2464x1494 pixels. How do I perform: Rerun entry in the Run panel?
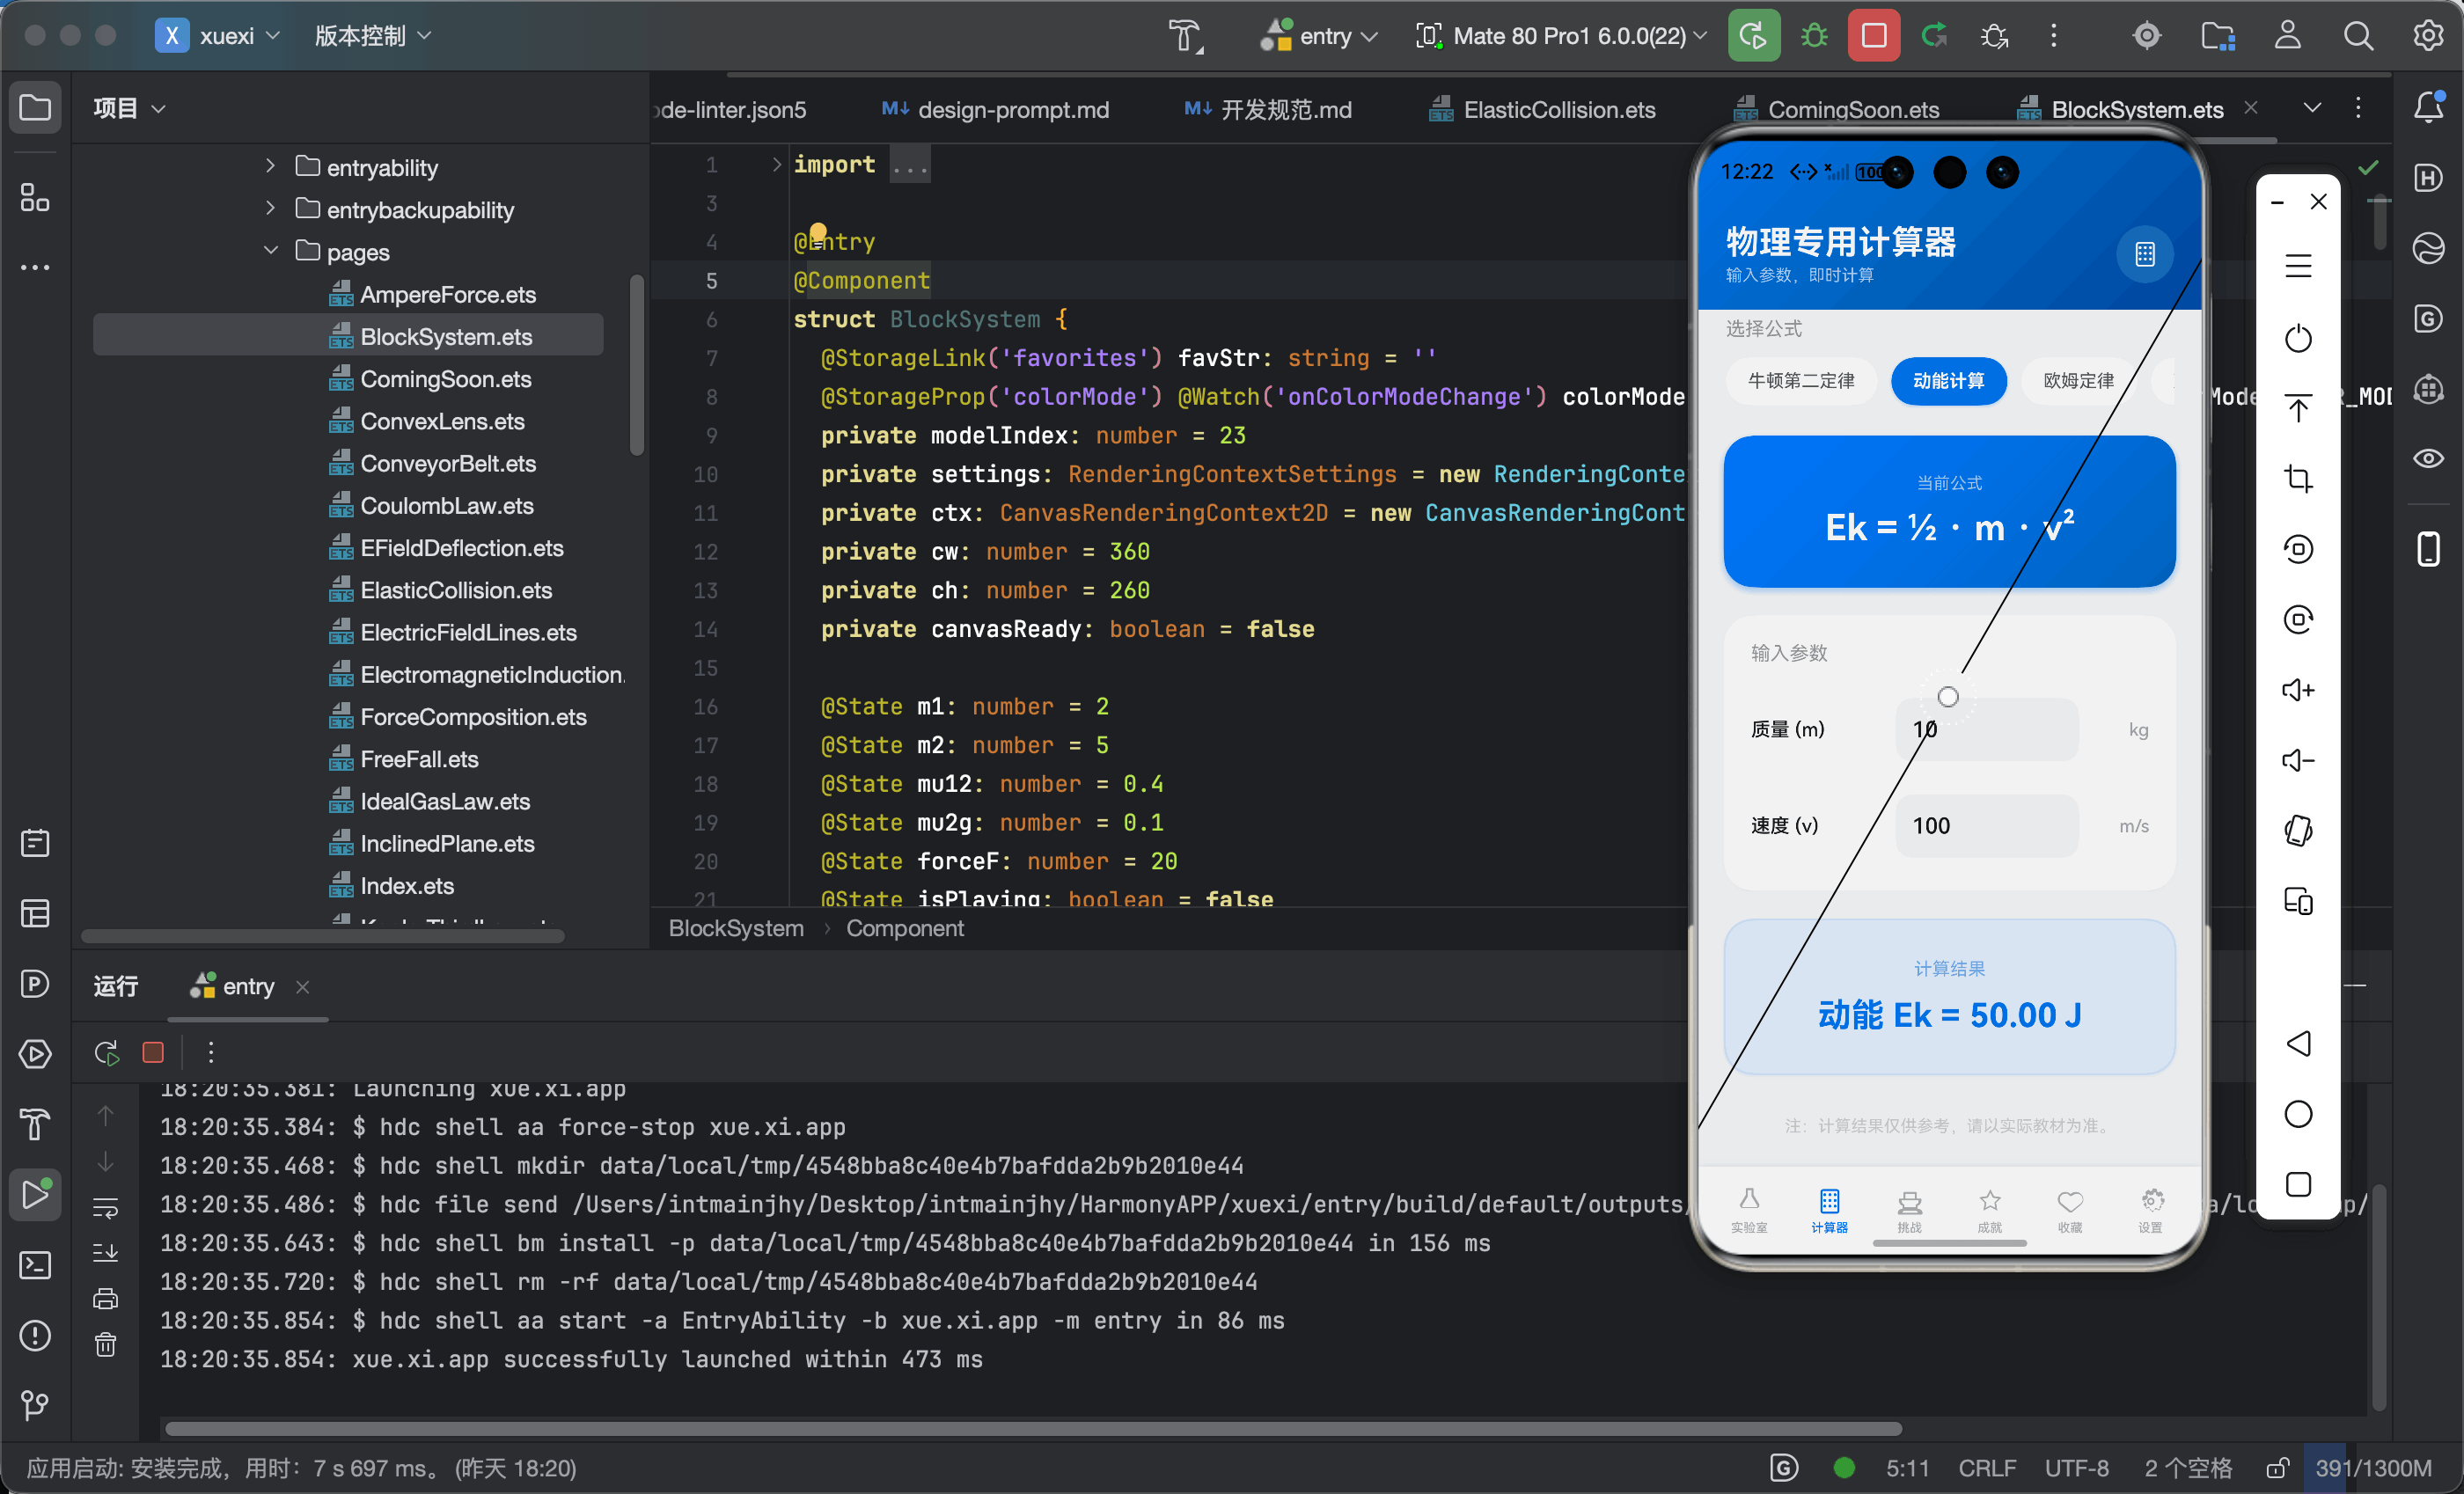point(106,1052)
